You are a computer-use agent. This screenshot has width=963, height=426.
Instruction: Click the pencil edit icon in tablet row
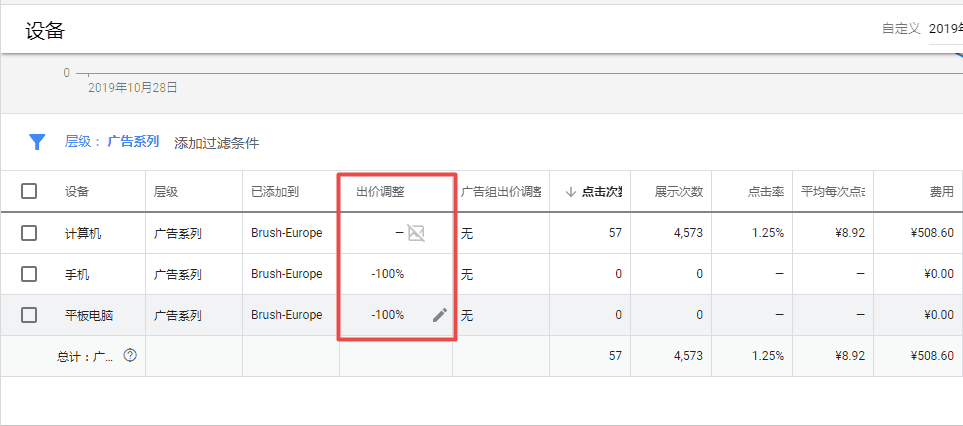click(x=440, y=315)
